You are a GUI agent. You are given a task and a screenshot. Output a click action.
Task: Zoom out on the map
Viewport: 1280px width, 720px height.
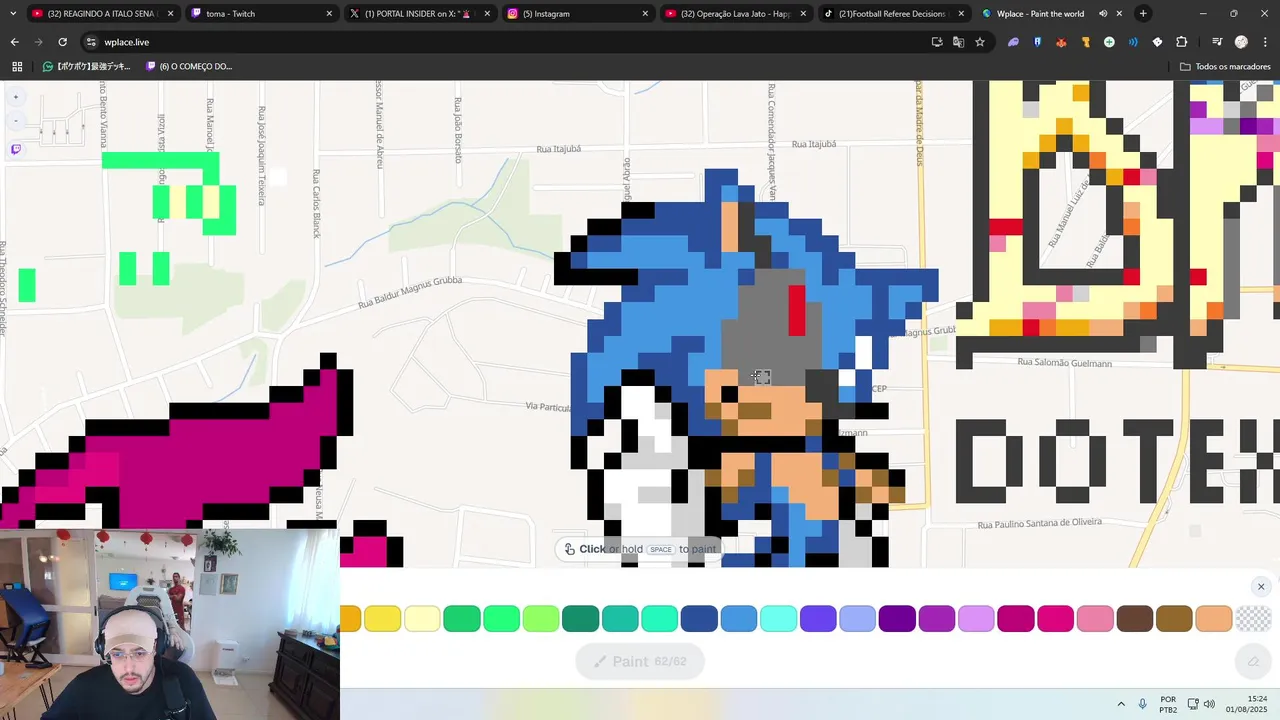(x=15, y=121)
